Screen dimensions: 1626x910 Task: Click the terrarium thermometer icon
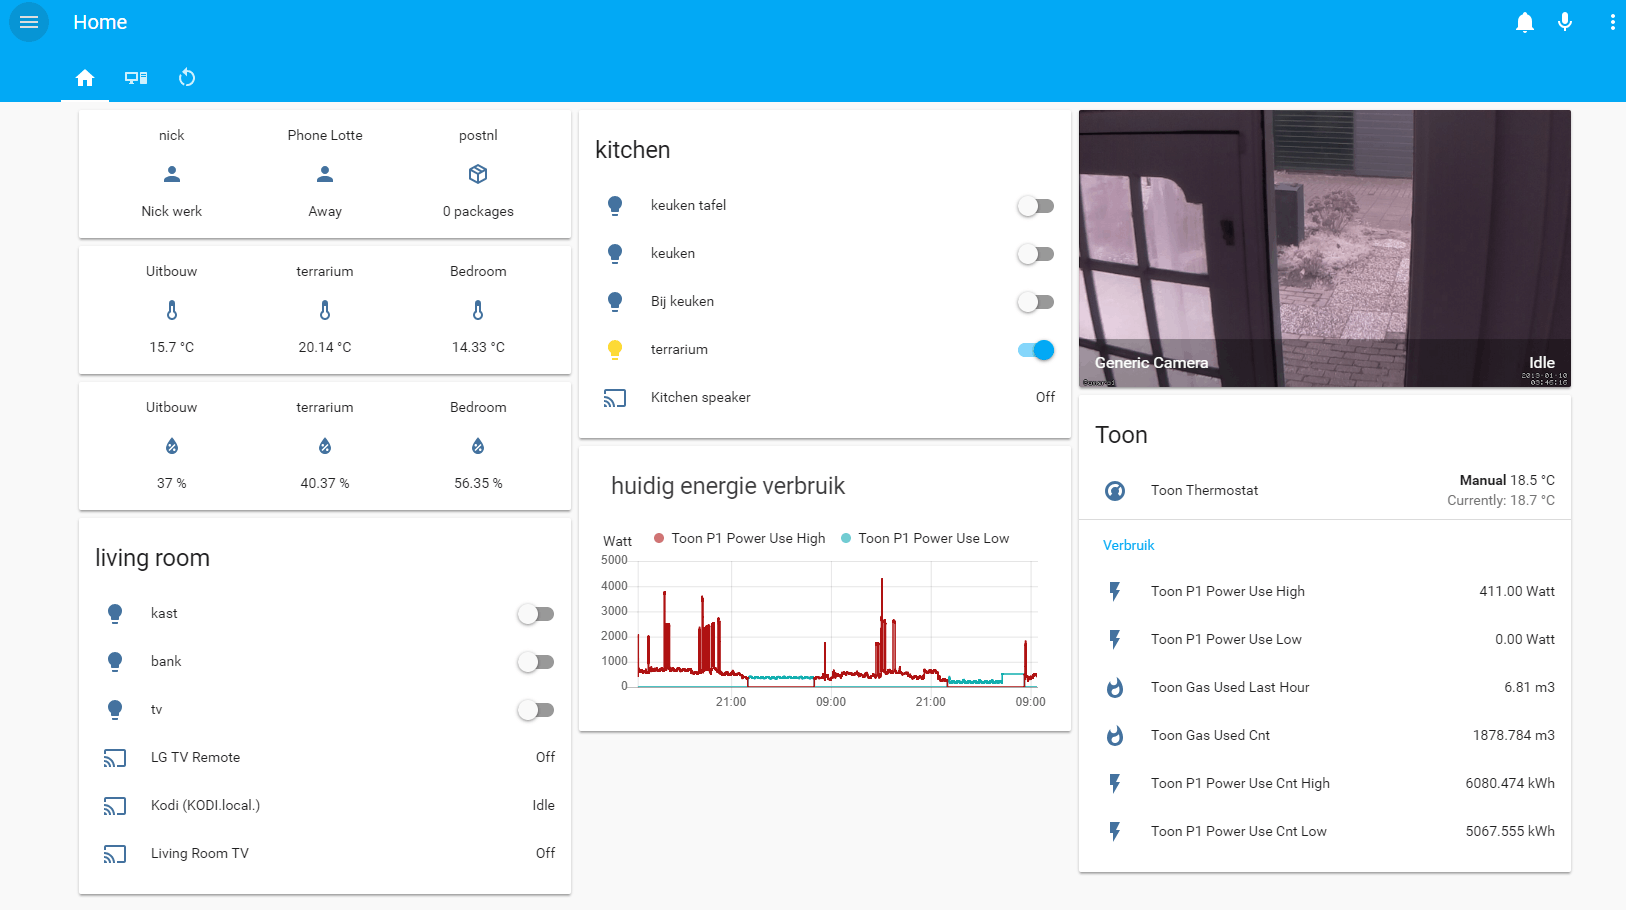(x=325, y=310)
